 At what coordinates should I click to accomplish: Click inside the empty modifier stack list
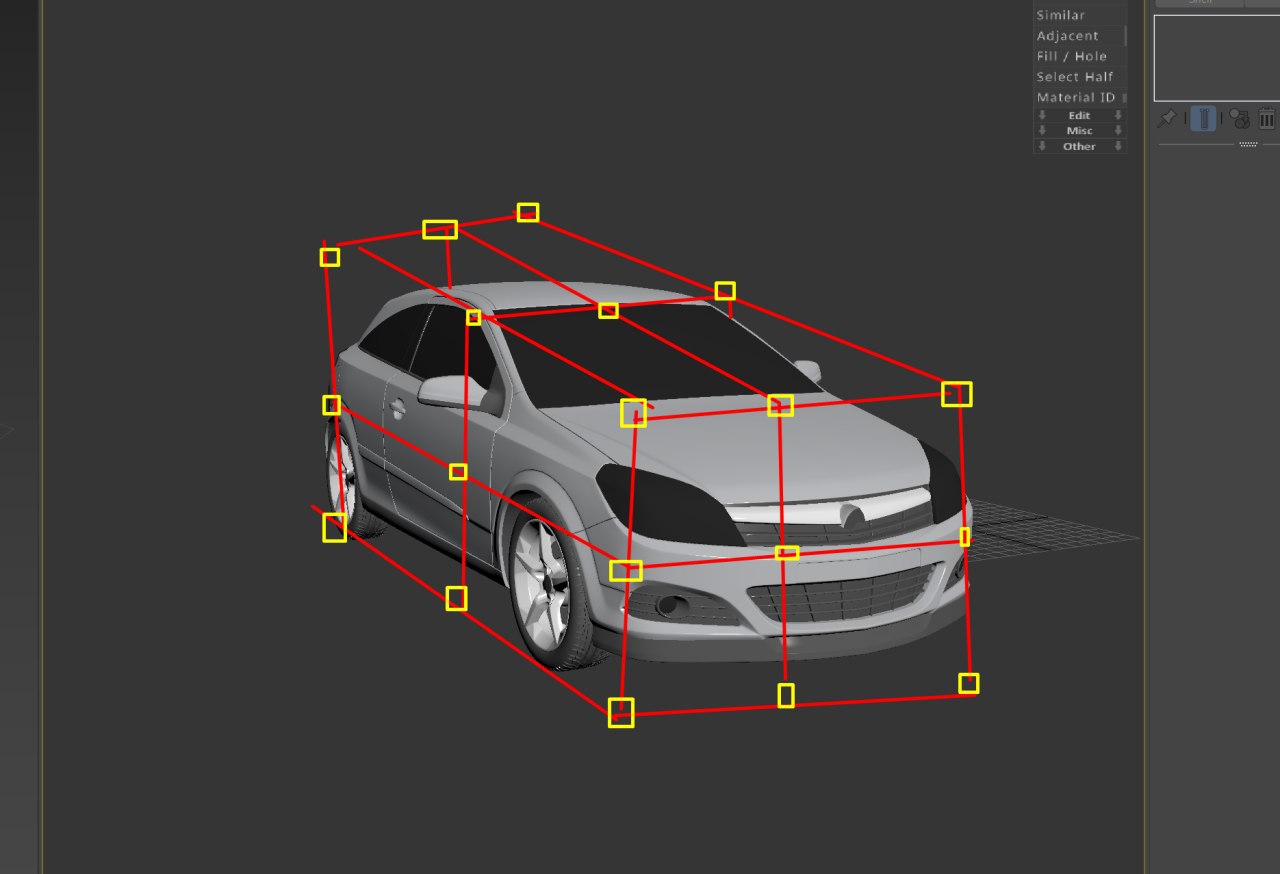[1216, 57]
